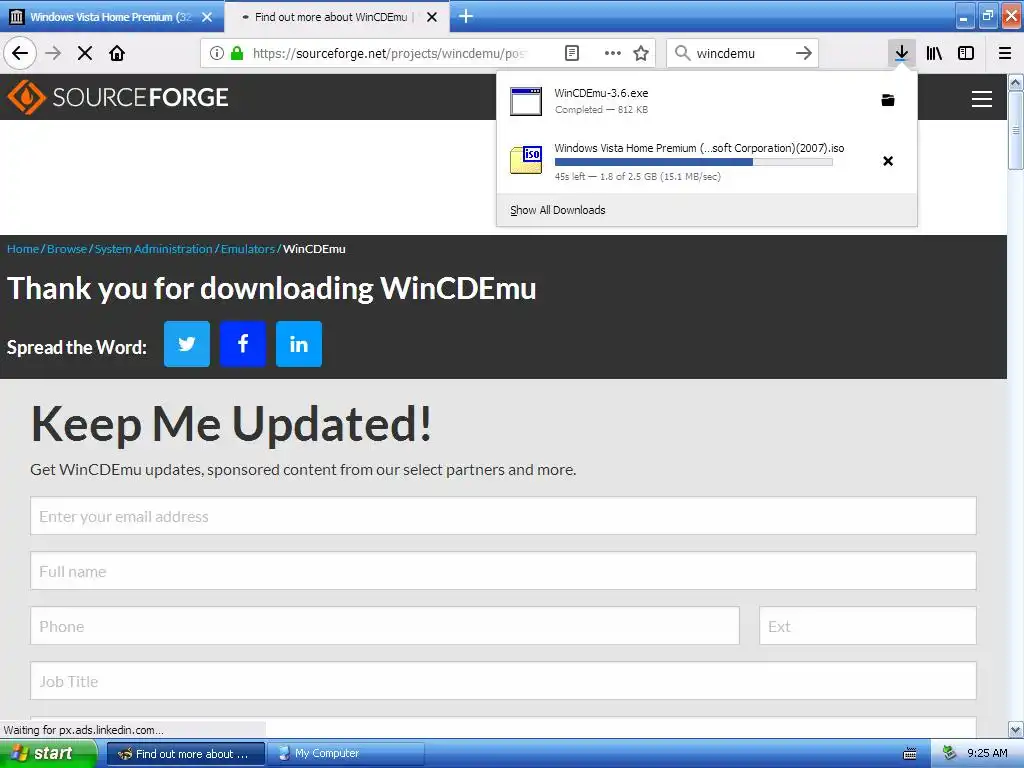Open System Administration breadcrumb link
The width and height of the screenshot is (1024, 768).
153,249
